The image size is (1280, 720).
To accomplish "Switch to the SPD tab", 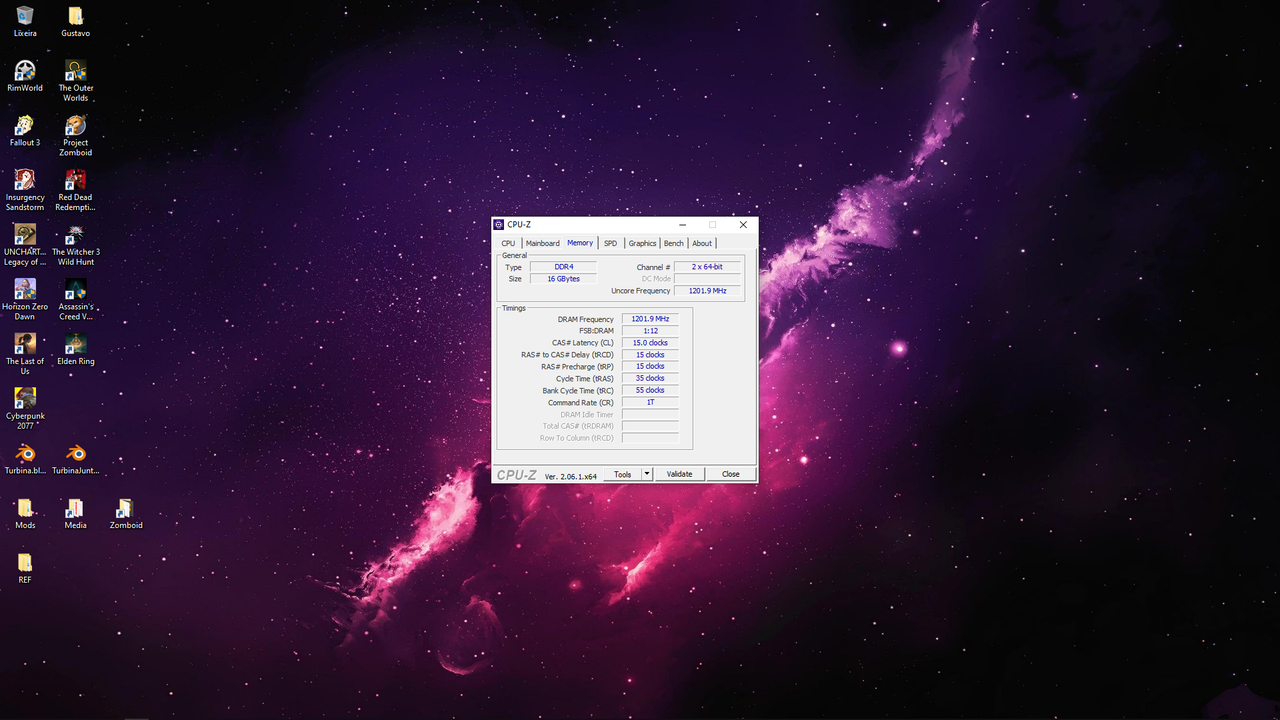I will point(610,242).
